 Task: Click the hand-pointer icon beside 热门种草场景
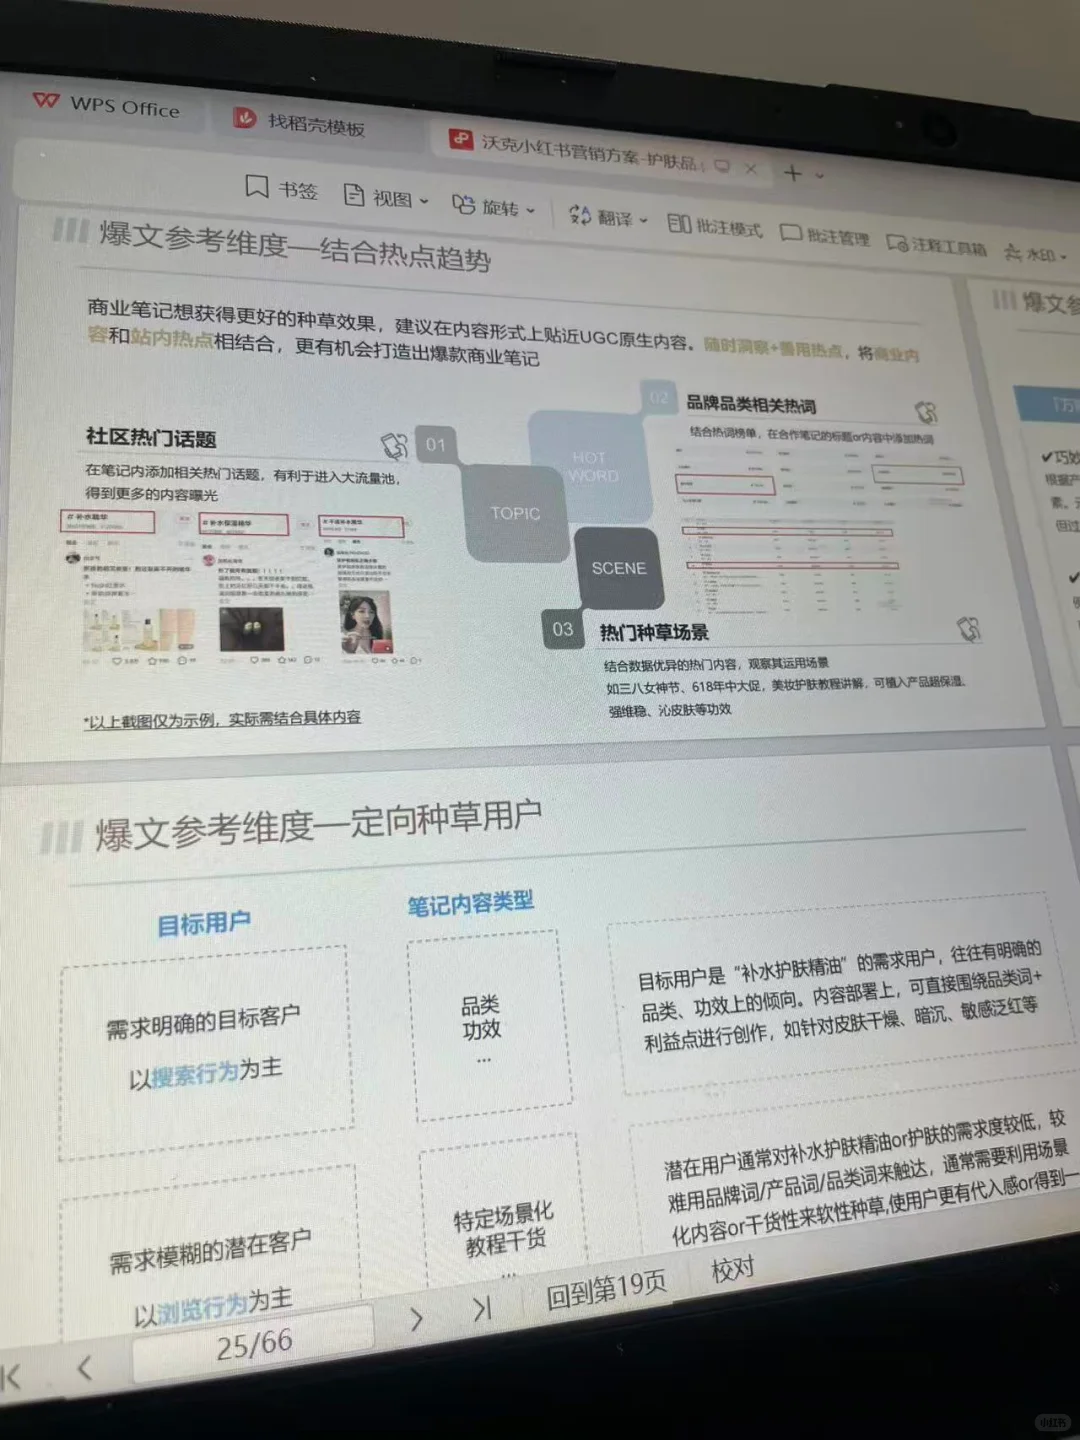coord(968,629)
